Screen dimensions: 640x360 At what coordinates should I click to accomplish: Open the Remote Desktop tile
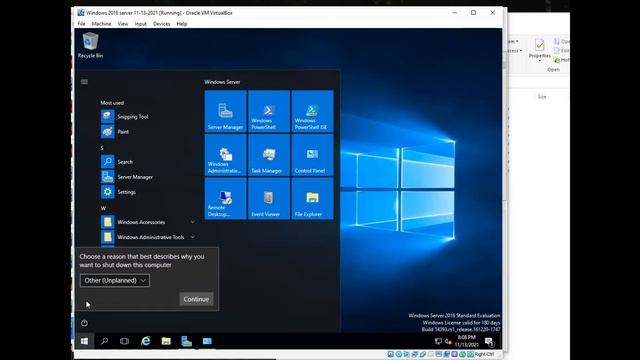click(x=225, y=199)
